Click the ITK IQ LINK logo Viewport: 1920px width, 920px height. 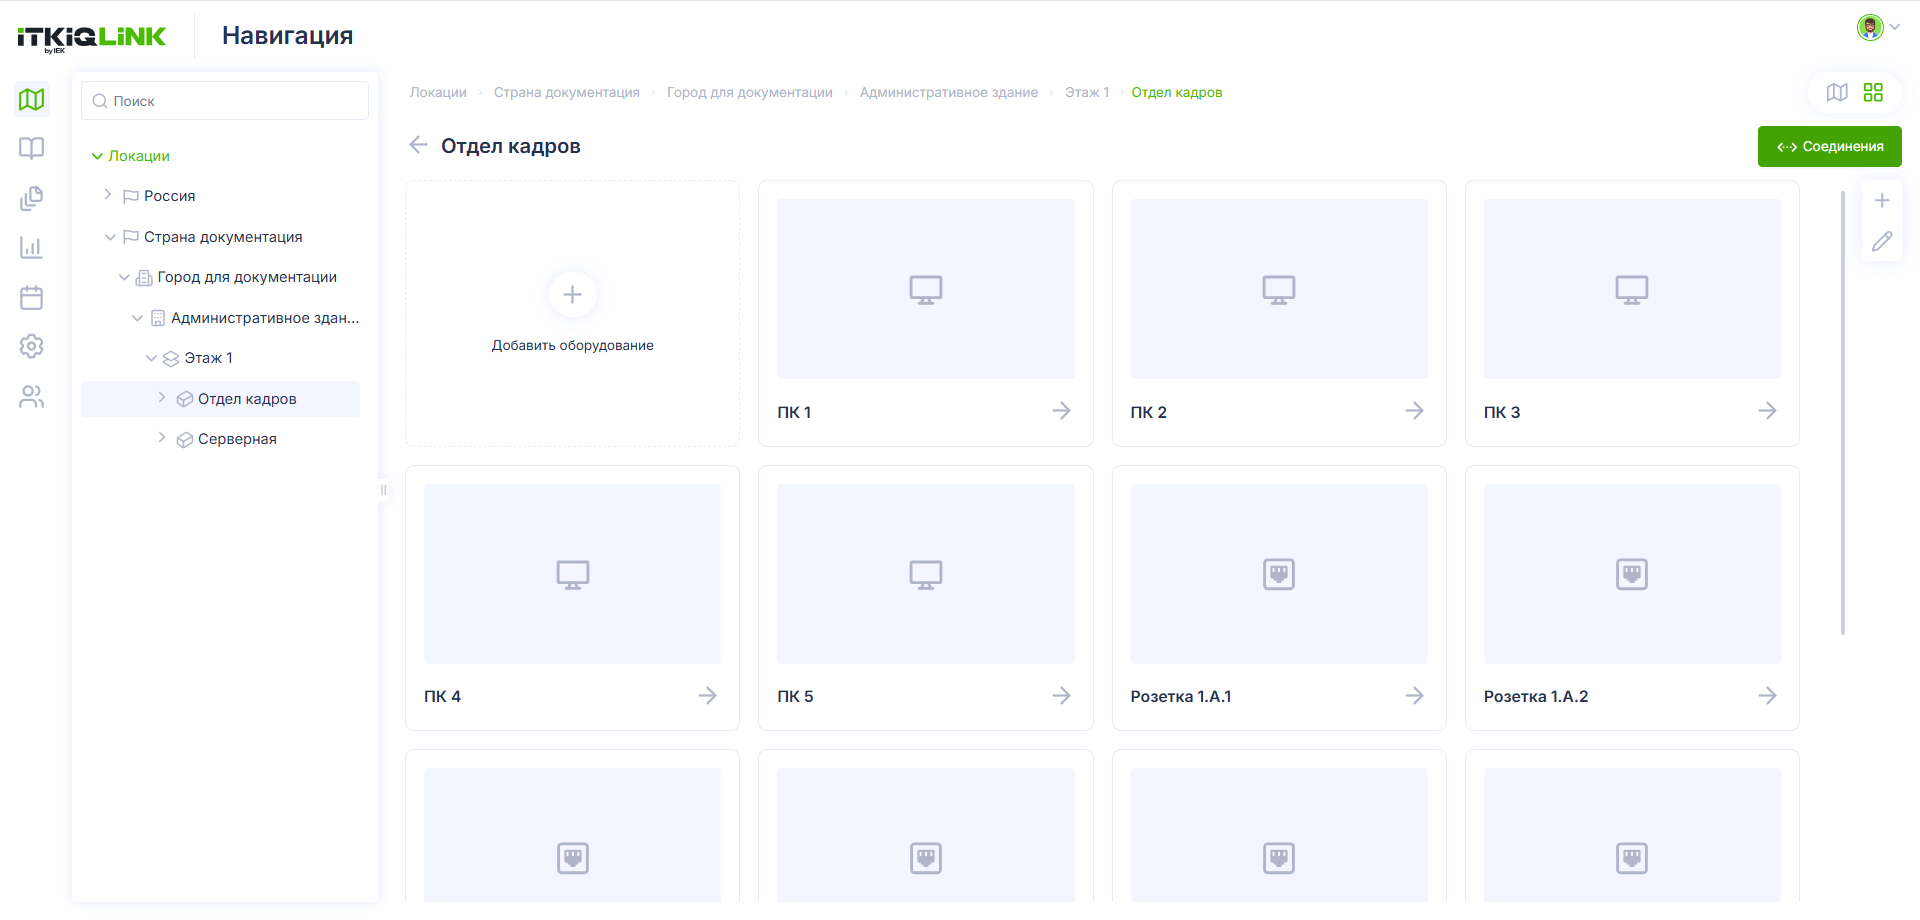pyautogui.click(x=92, y=38)
